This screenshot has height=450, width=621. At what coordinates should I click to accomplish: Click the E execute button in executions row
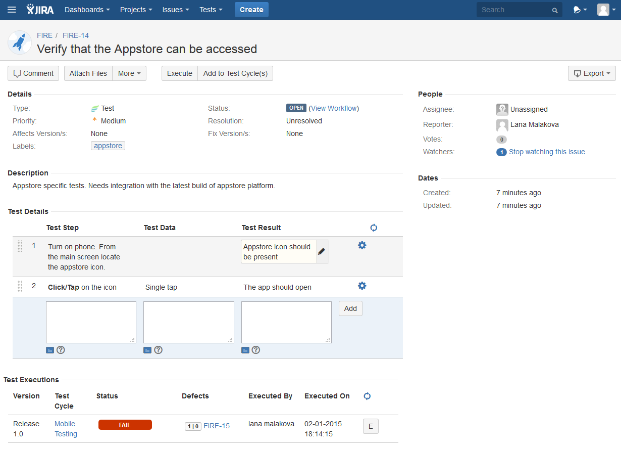click(371, 427)
